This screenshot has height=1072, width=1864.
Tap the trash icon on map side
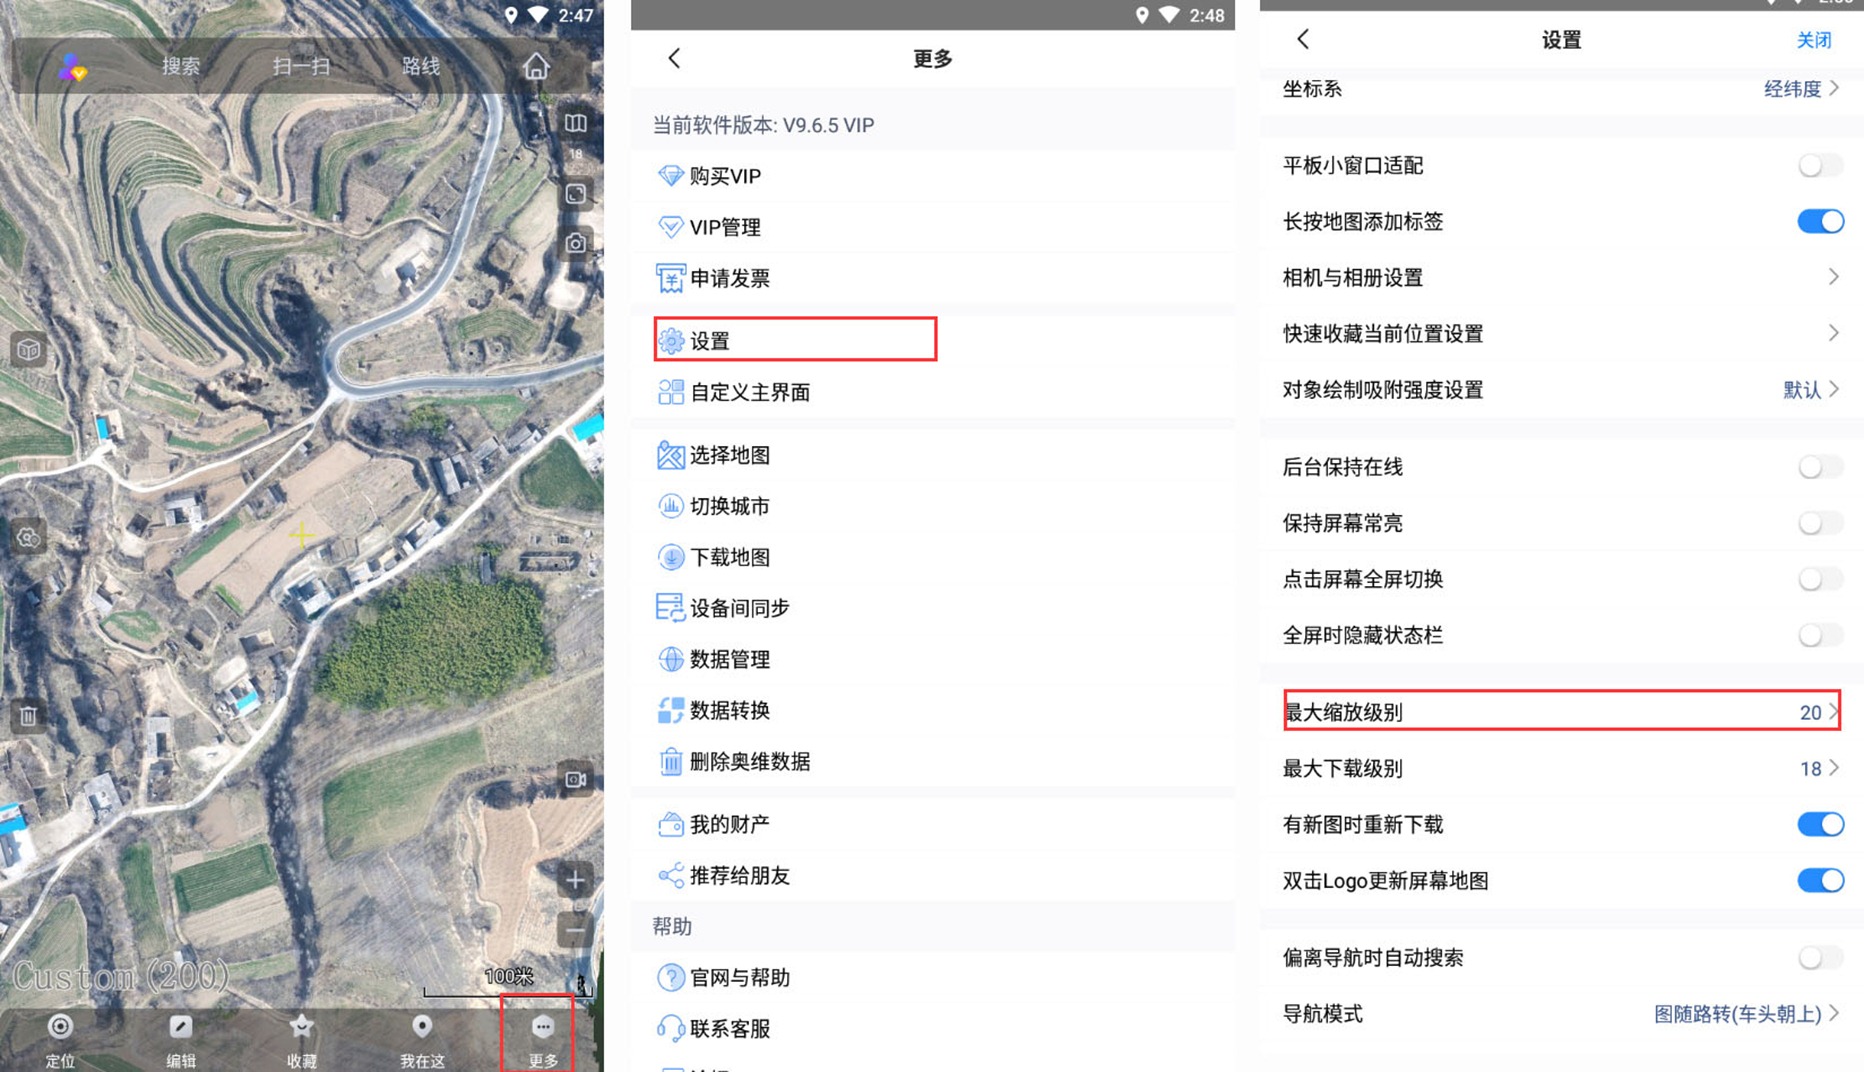coord(28,716)
